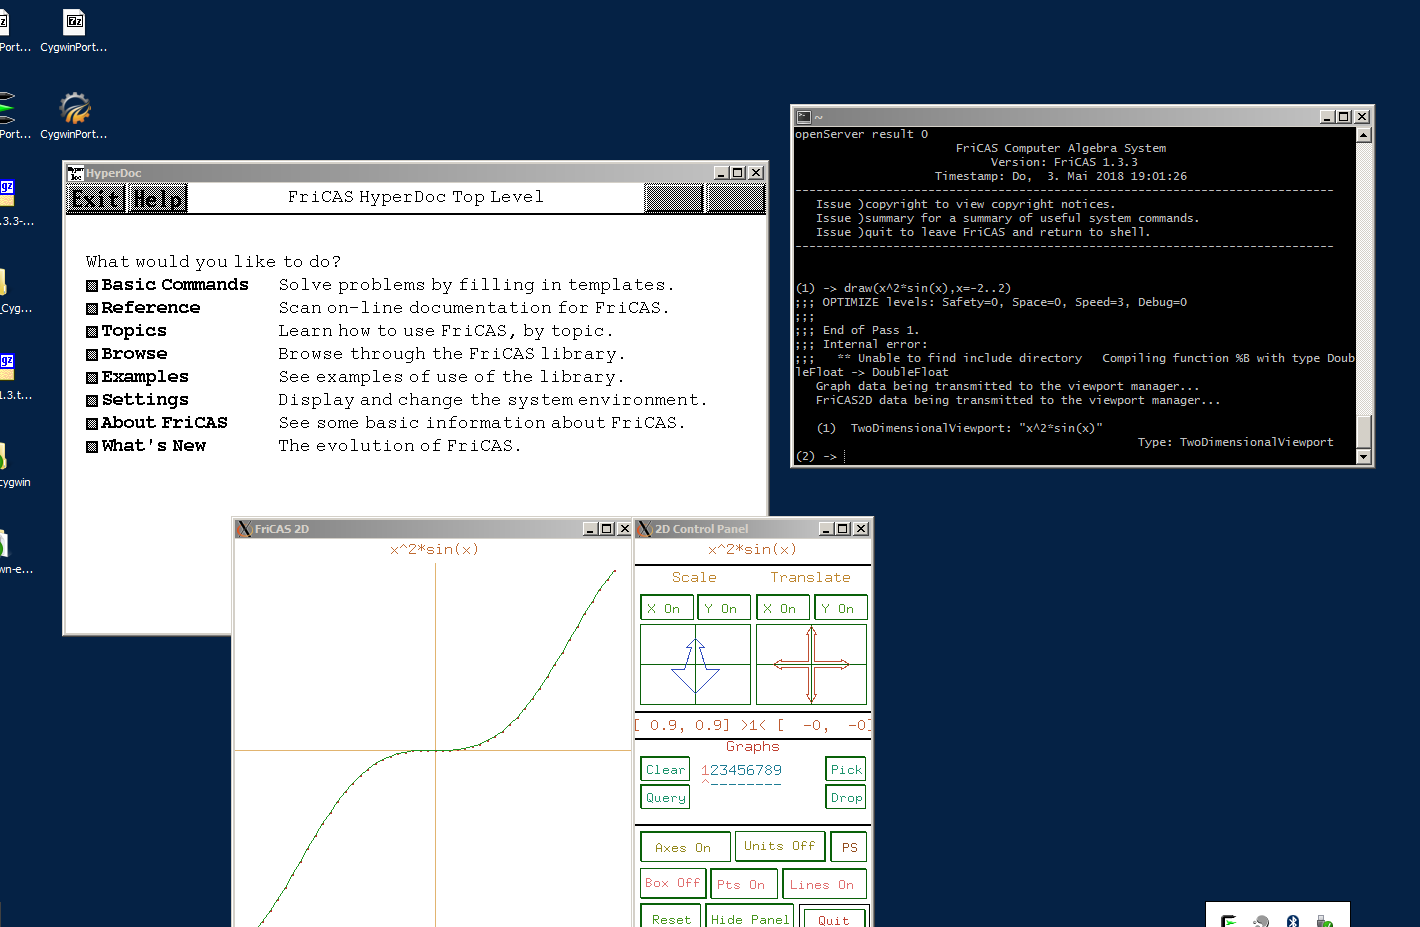Click the Reference bullet icon
This screenshot has width=1420, height=927.
[92, 309]
